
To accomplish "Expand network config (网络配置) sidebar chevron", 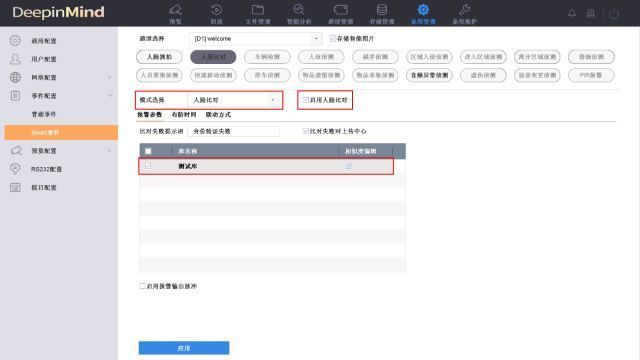I will click(x=109, y=77).
